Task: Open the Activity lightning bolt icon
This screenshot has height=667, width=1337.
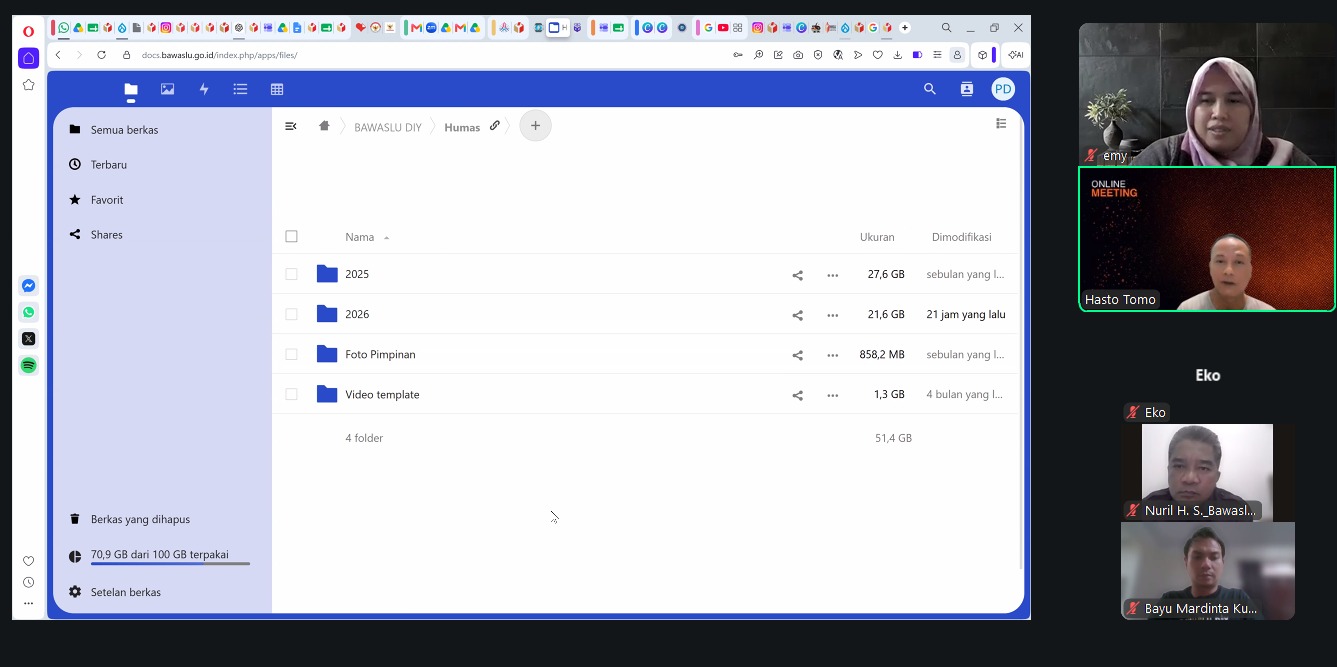Action: point(204,89)
